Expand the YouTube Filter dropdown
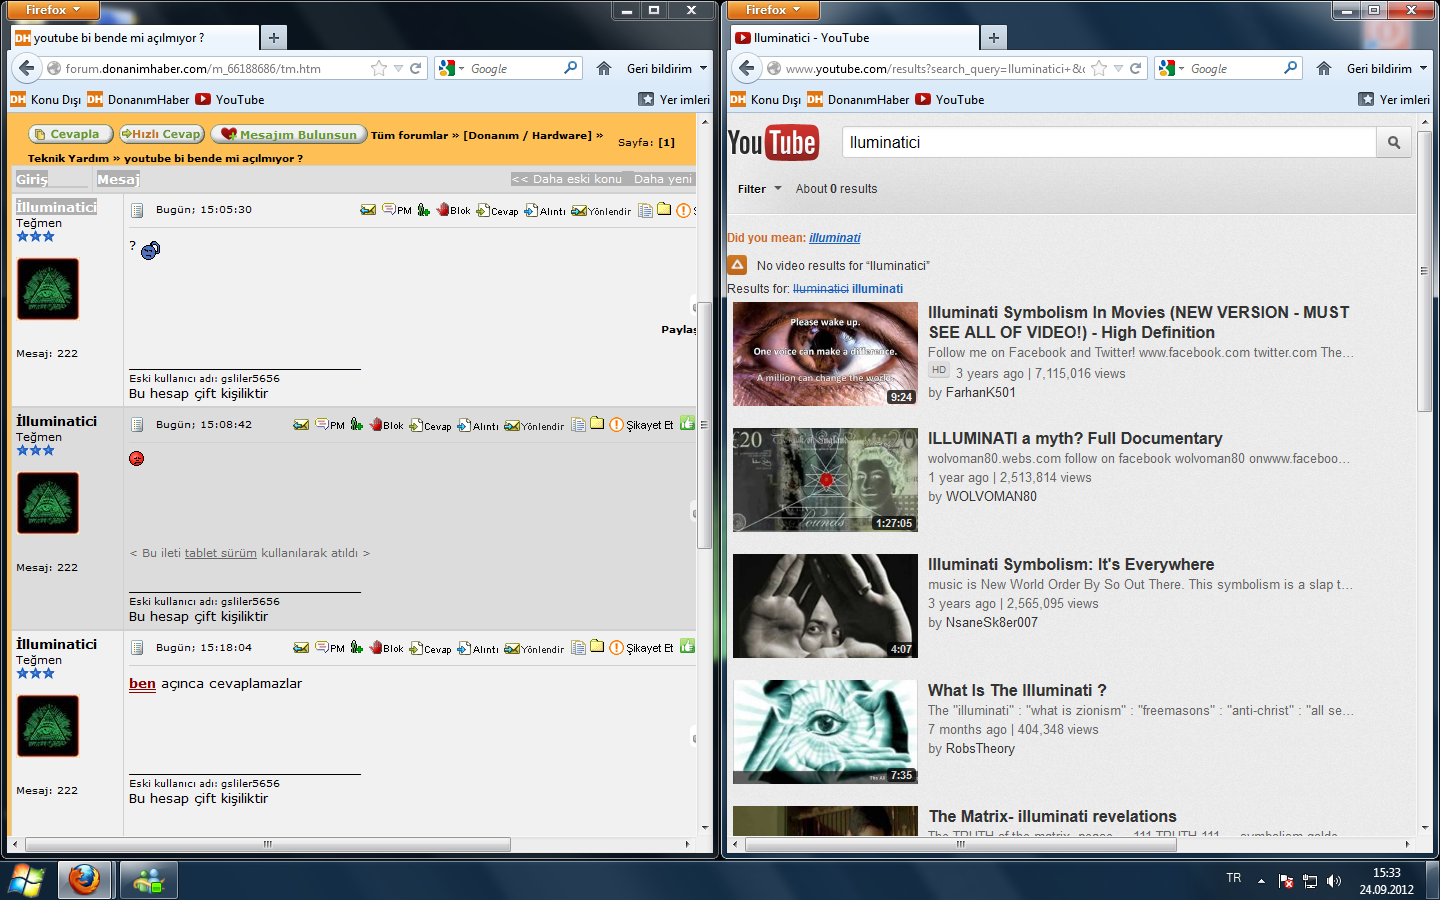This screenshot has width=1440, height=900. pos(760,189)
